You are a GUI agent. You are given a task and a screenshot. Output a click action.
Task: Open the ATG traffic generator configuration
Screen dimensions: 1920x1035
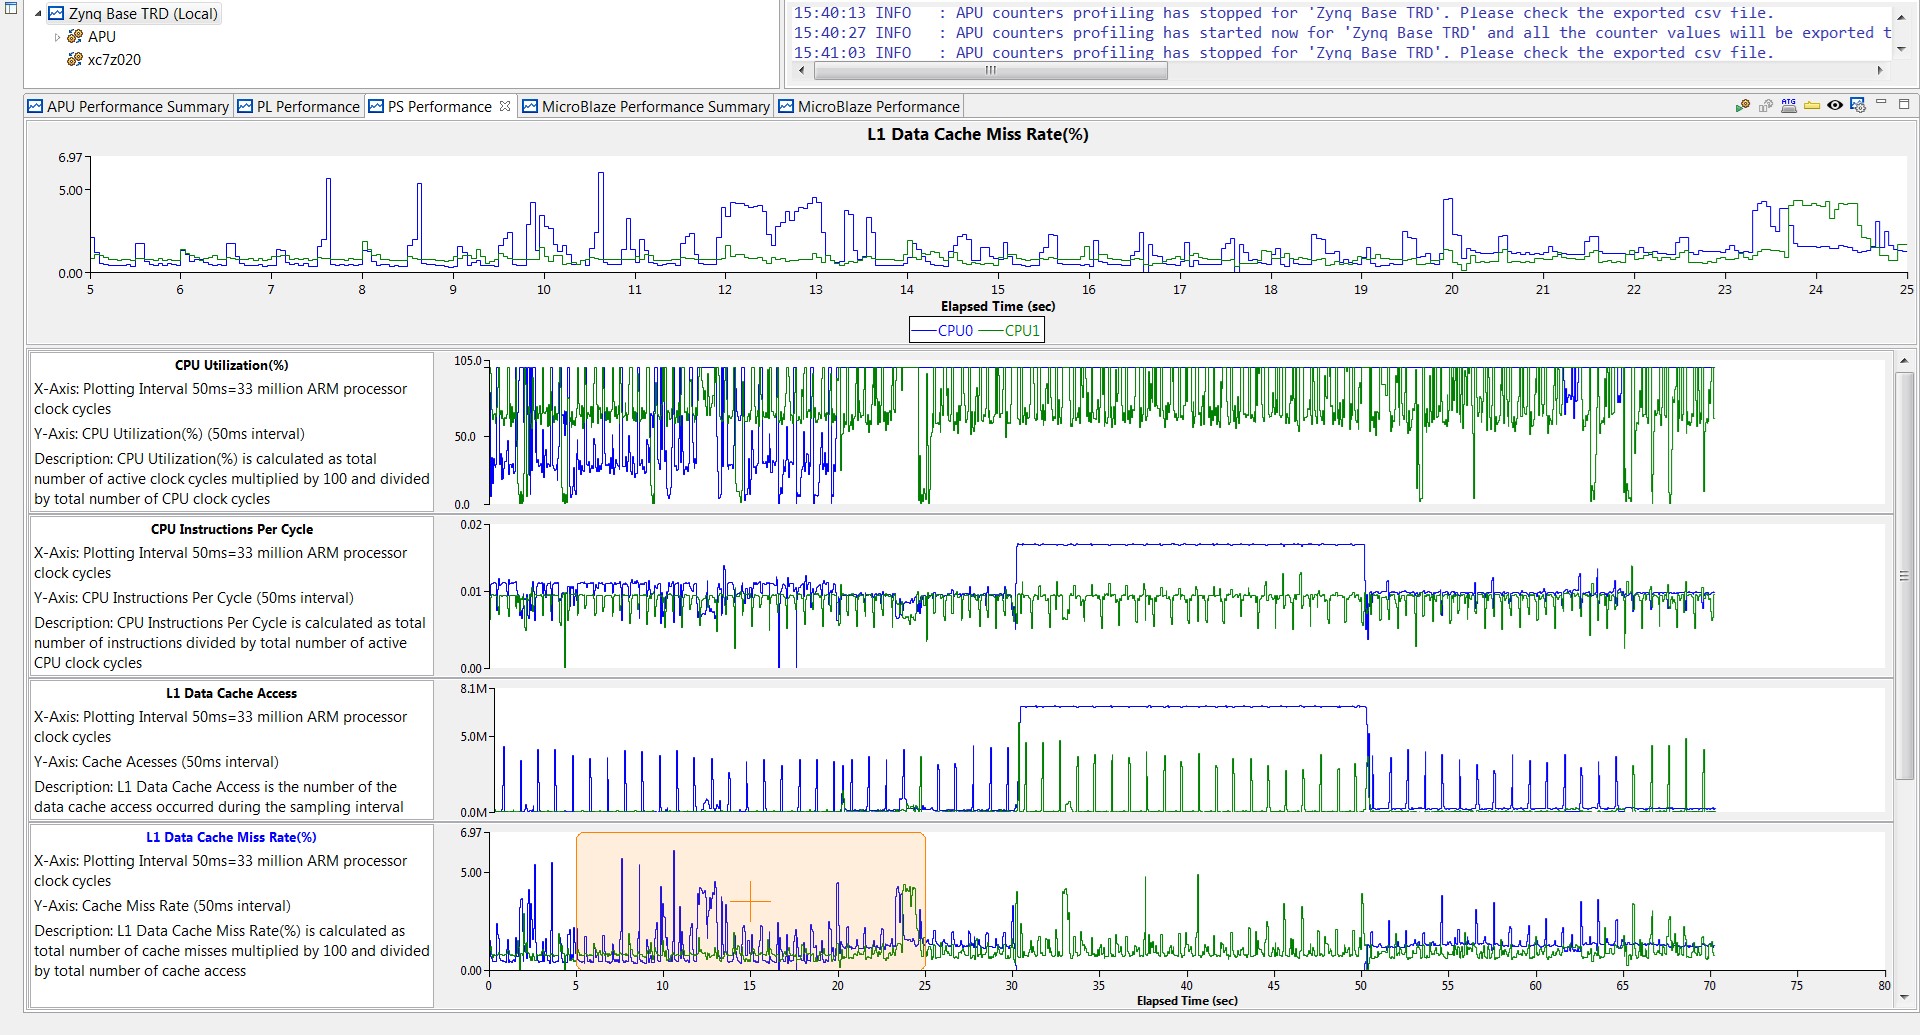[1789, 105]
